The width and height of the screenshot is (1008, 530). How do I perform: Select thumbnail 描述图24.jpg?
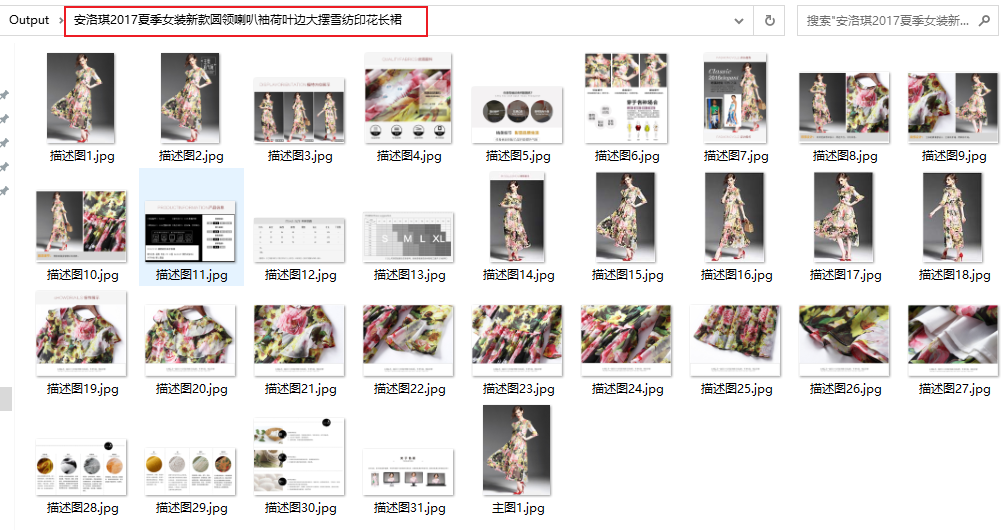pos(626,341)
